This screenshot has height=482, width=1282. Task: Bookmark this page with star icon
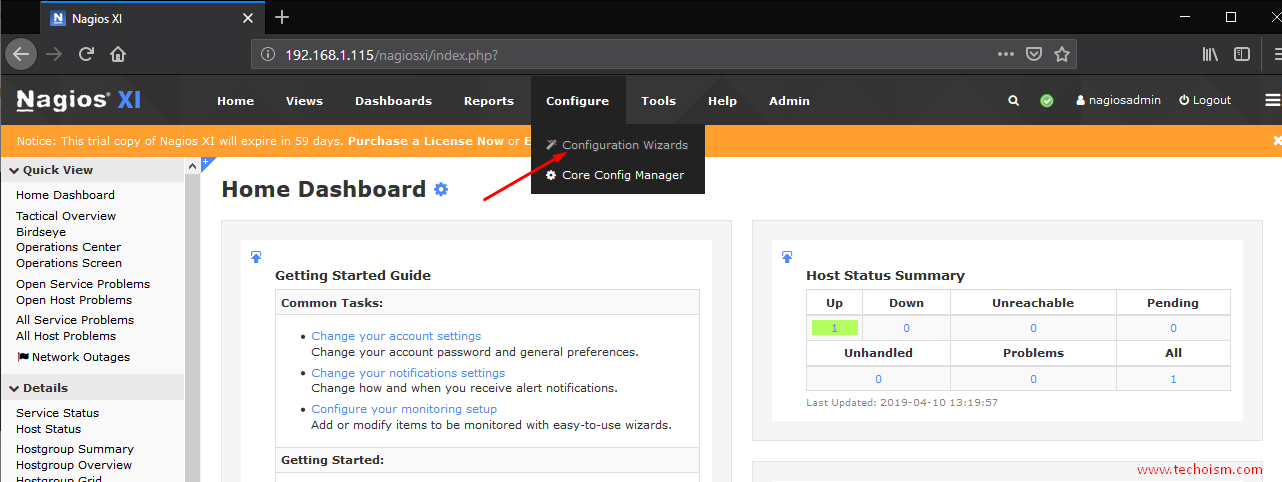coord(1062,54)
